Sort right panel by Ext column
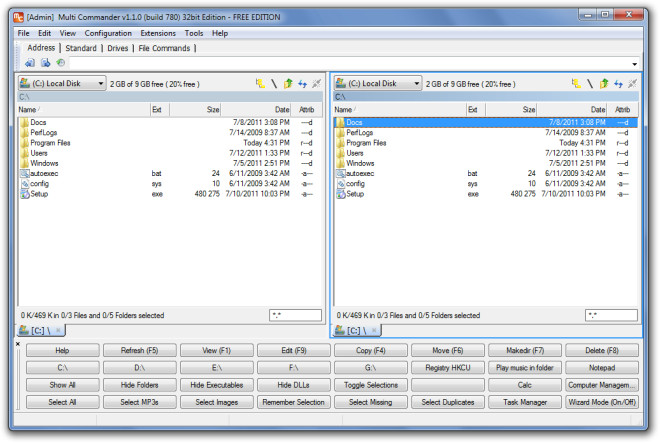 (476, 109)
